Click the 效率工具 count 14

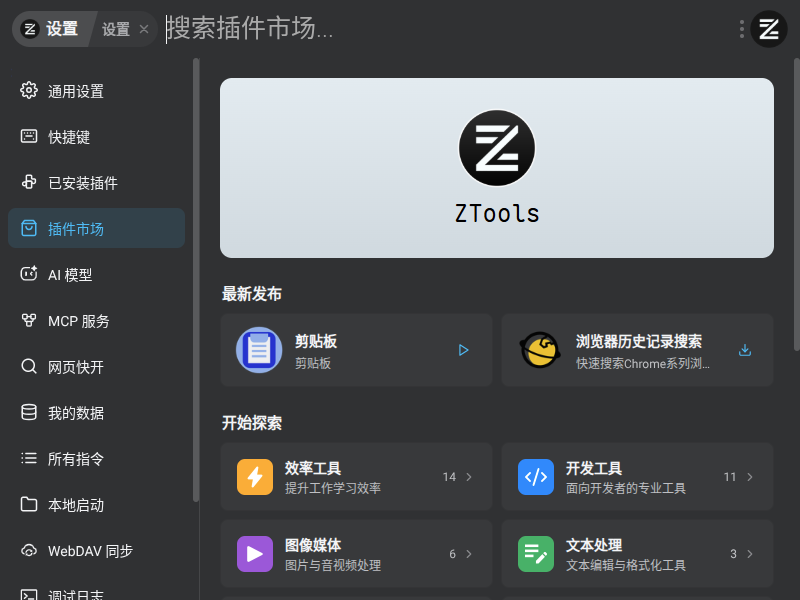point(449,477)
